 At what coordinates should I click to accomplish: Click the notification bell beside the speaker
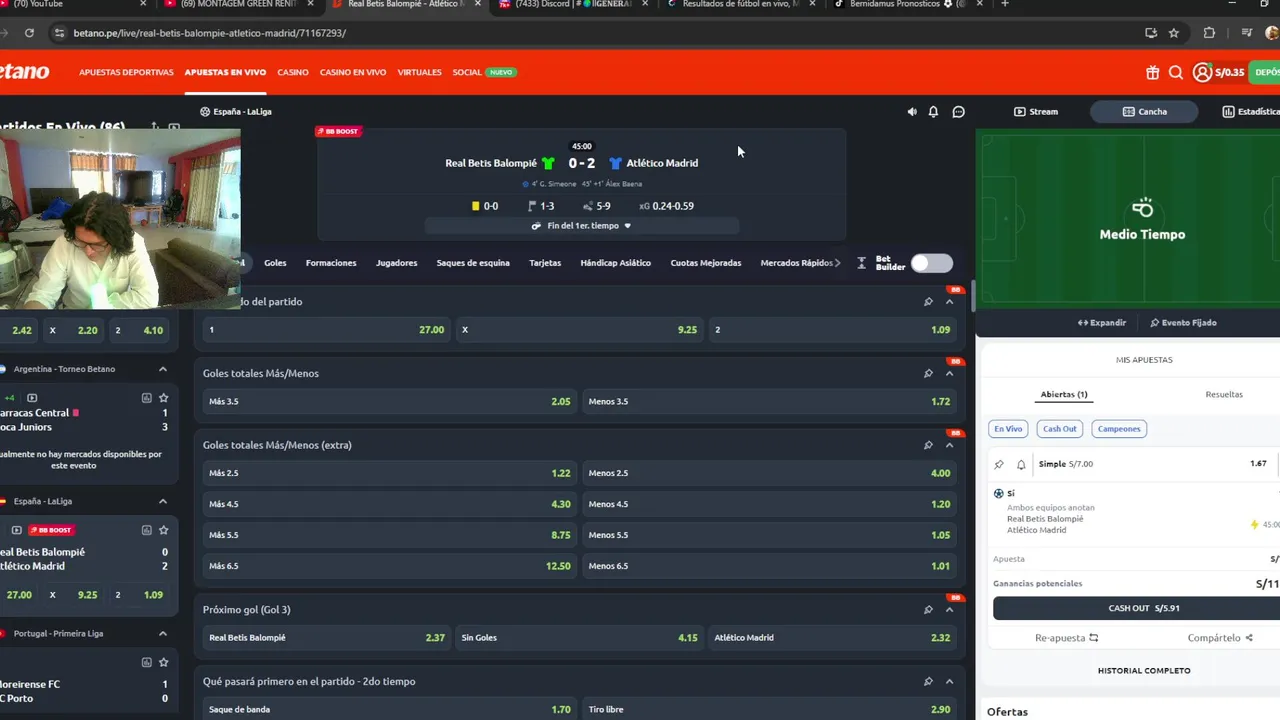coord(933,112)
